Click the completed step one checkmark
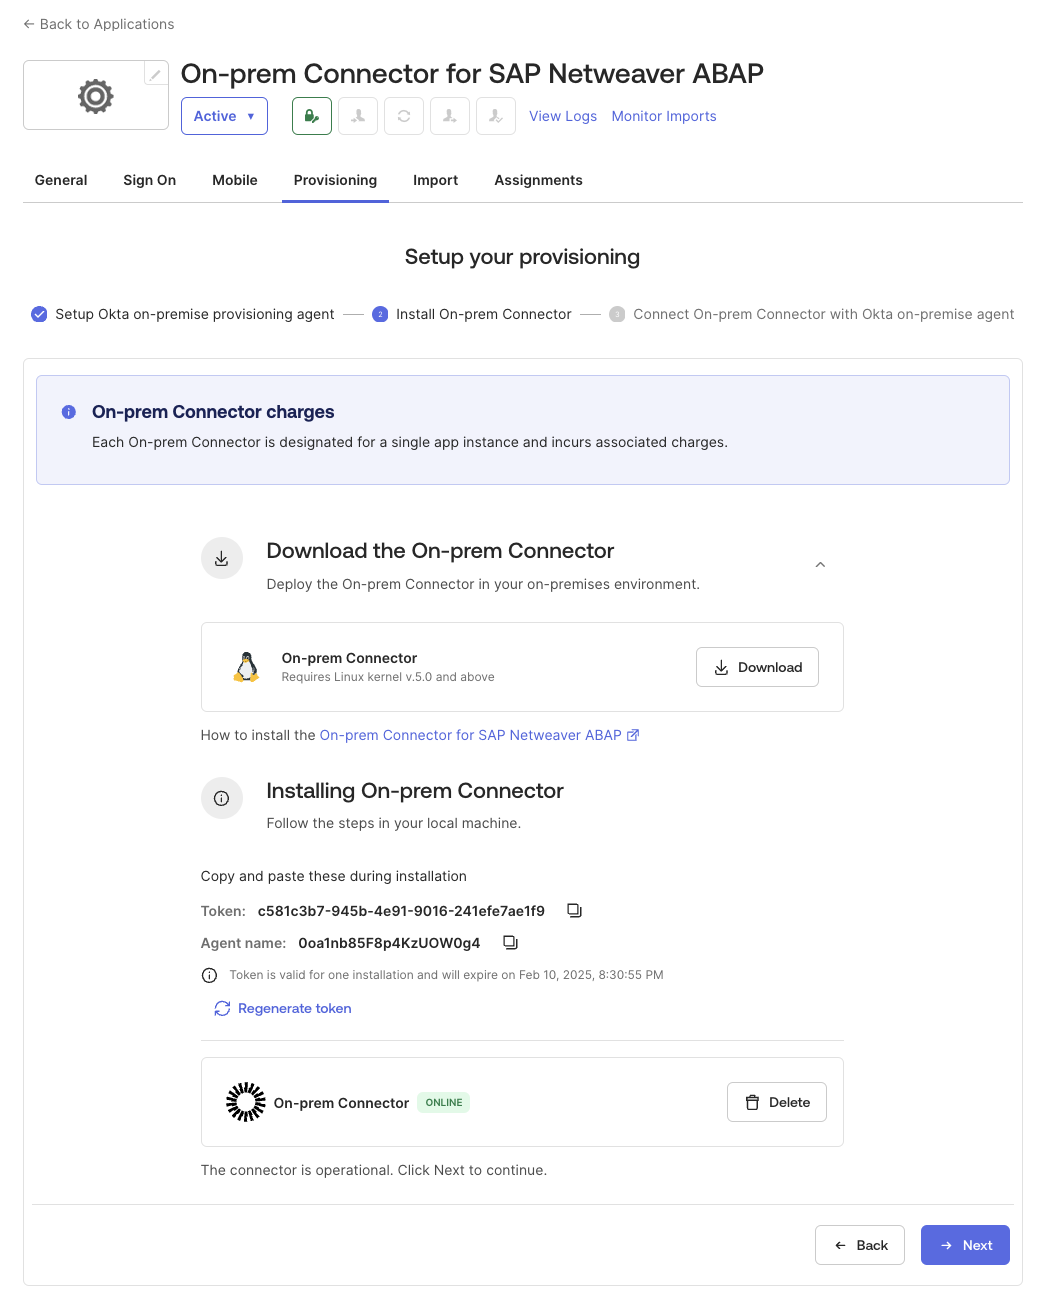1044x1302 pixels. (39, 314)
